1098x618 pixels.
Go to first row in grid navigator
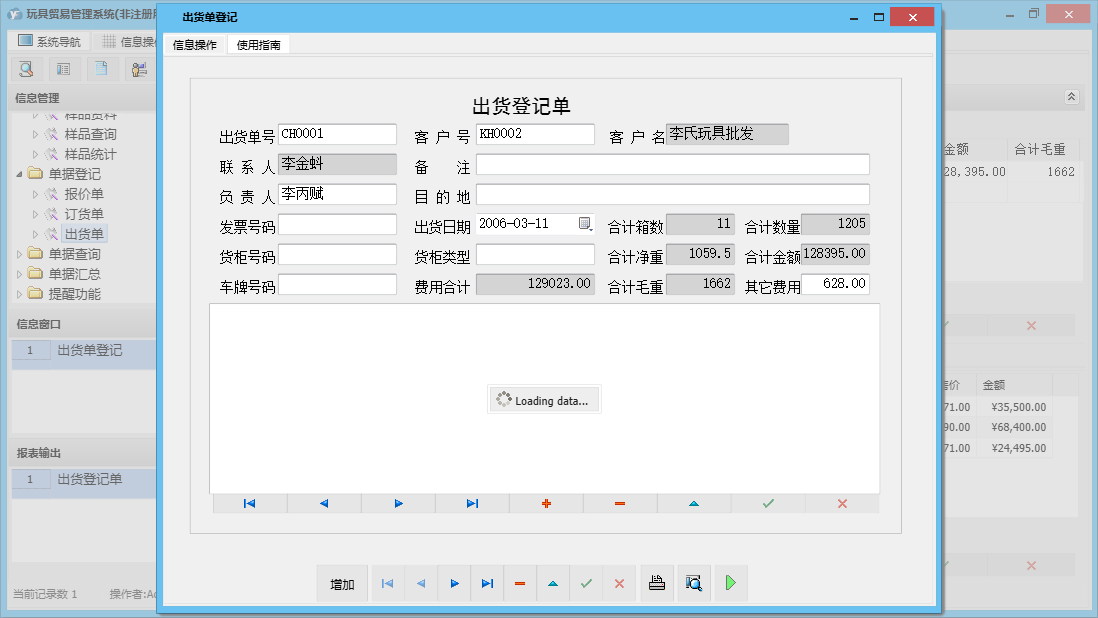(x=250, y=504)
